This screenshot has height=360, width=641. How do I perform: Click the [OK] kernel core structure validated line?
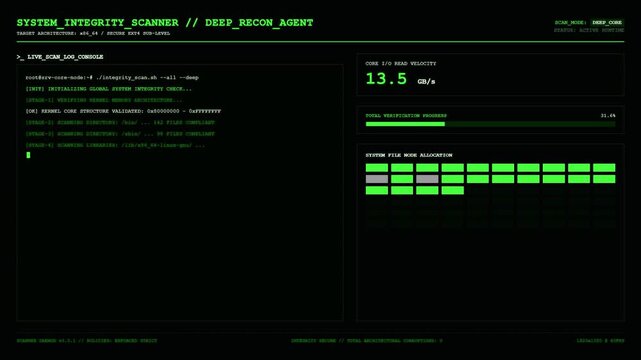click(123, 111)
